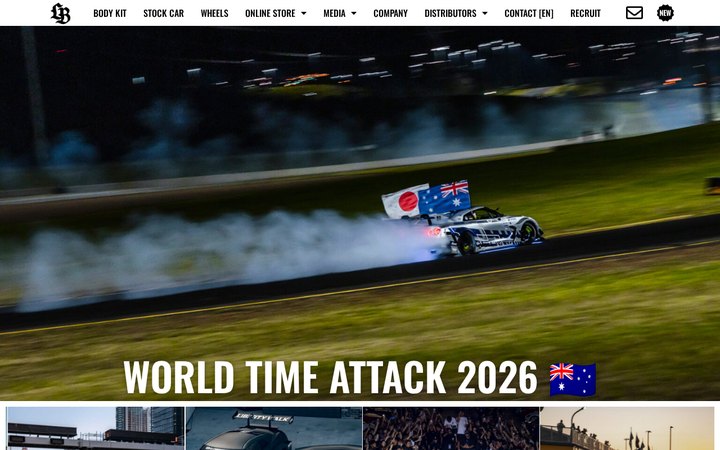Expand the Media dropdown arrow

(x=354, y=13)
